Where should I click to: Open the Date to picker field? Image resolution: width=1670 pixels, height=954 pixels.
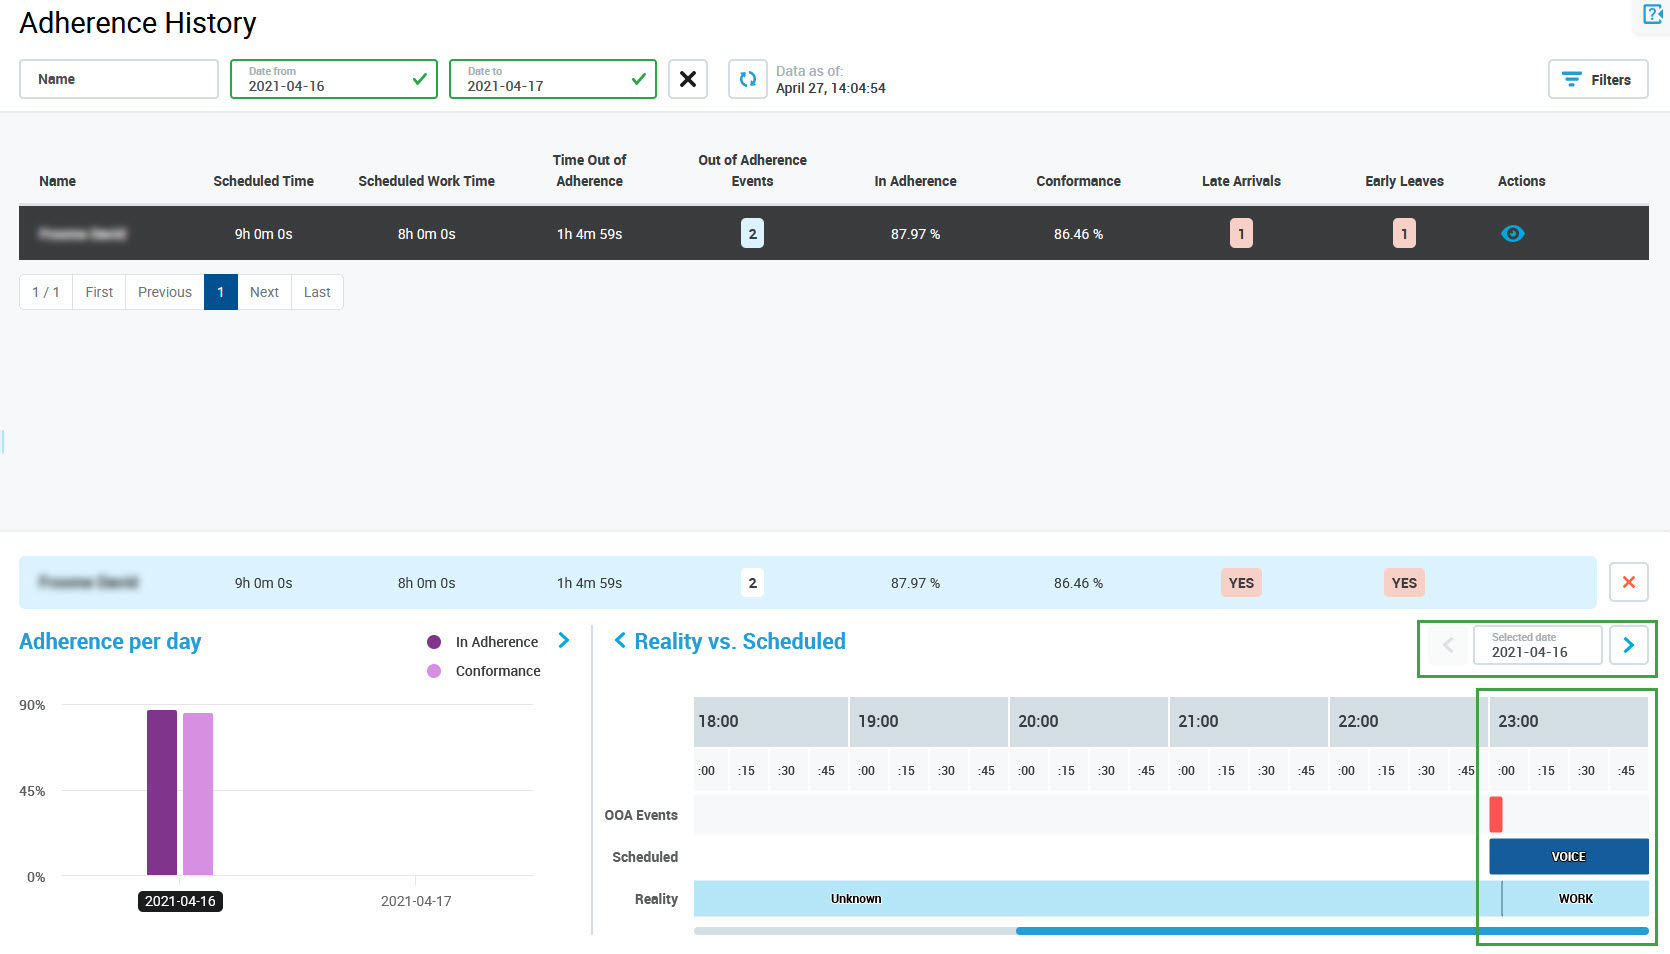552,79
